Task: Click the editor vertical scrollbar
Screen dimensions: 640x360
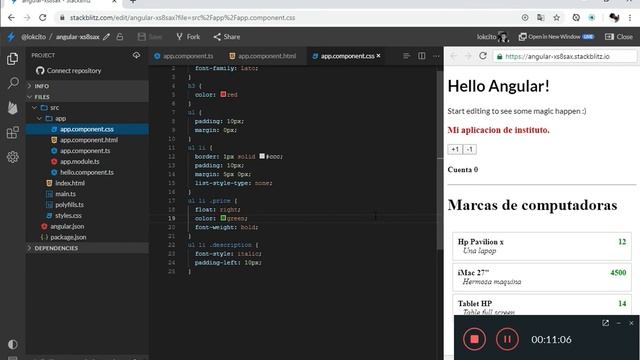Action: tap(440, 159)
